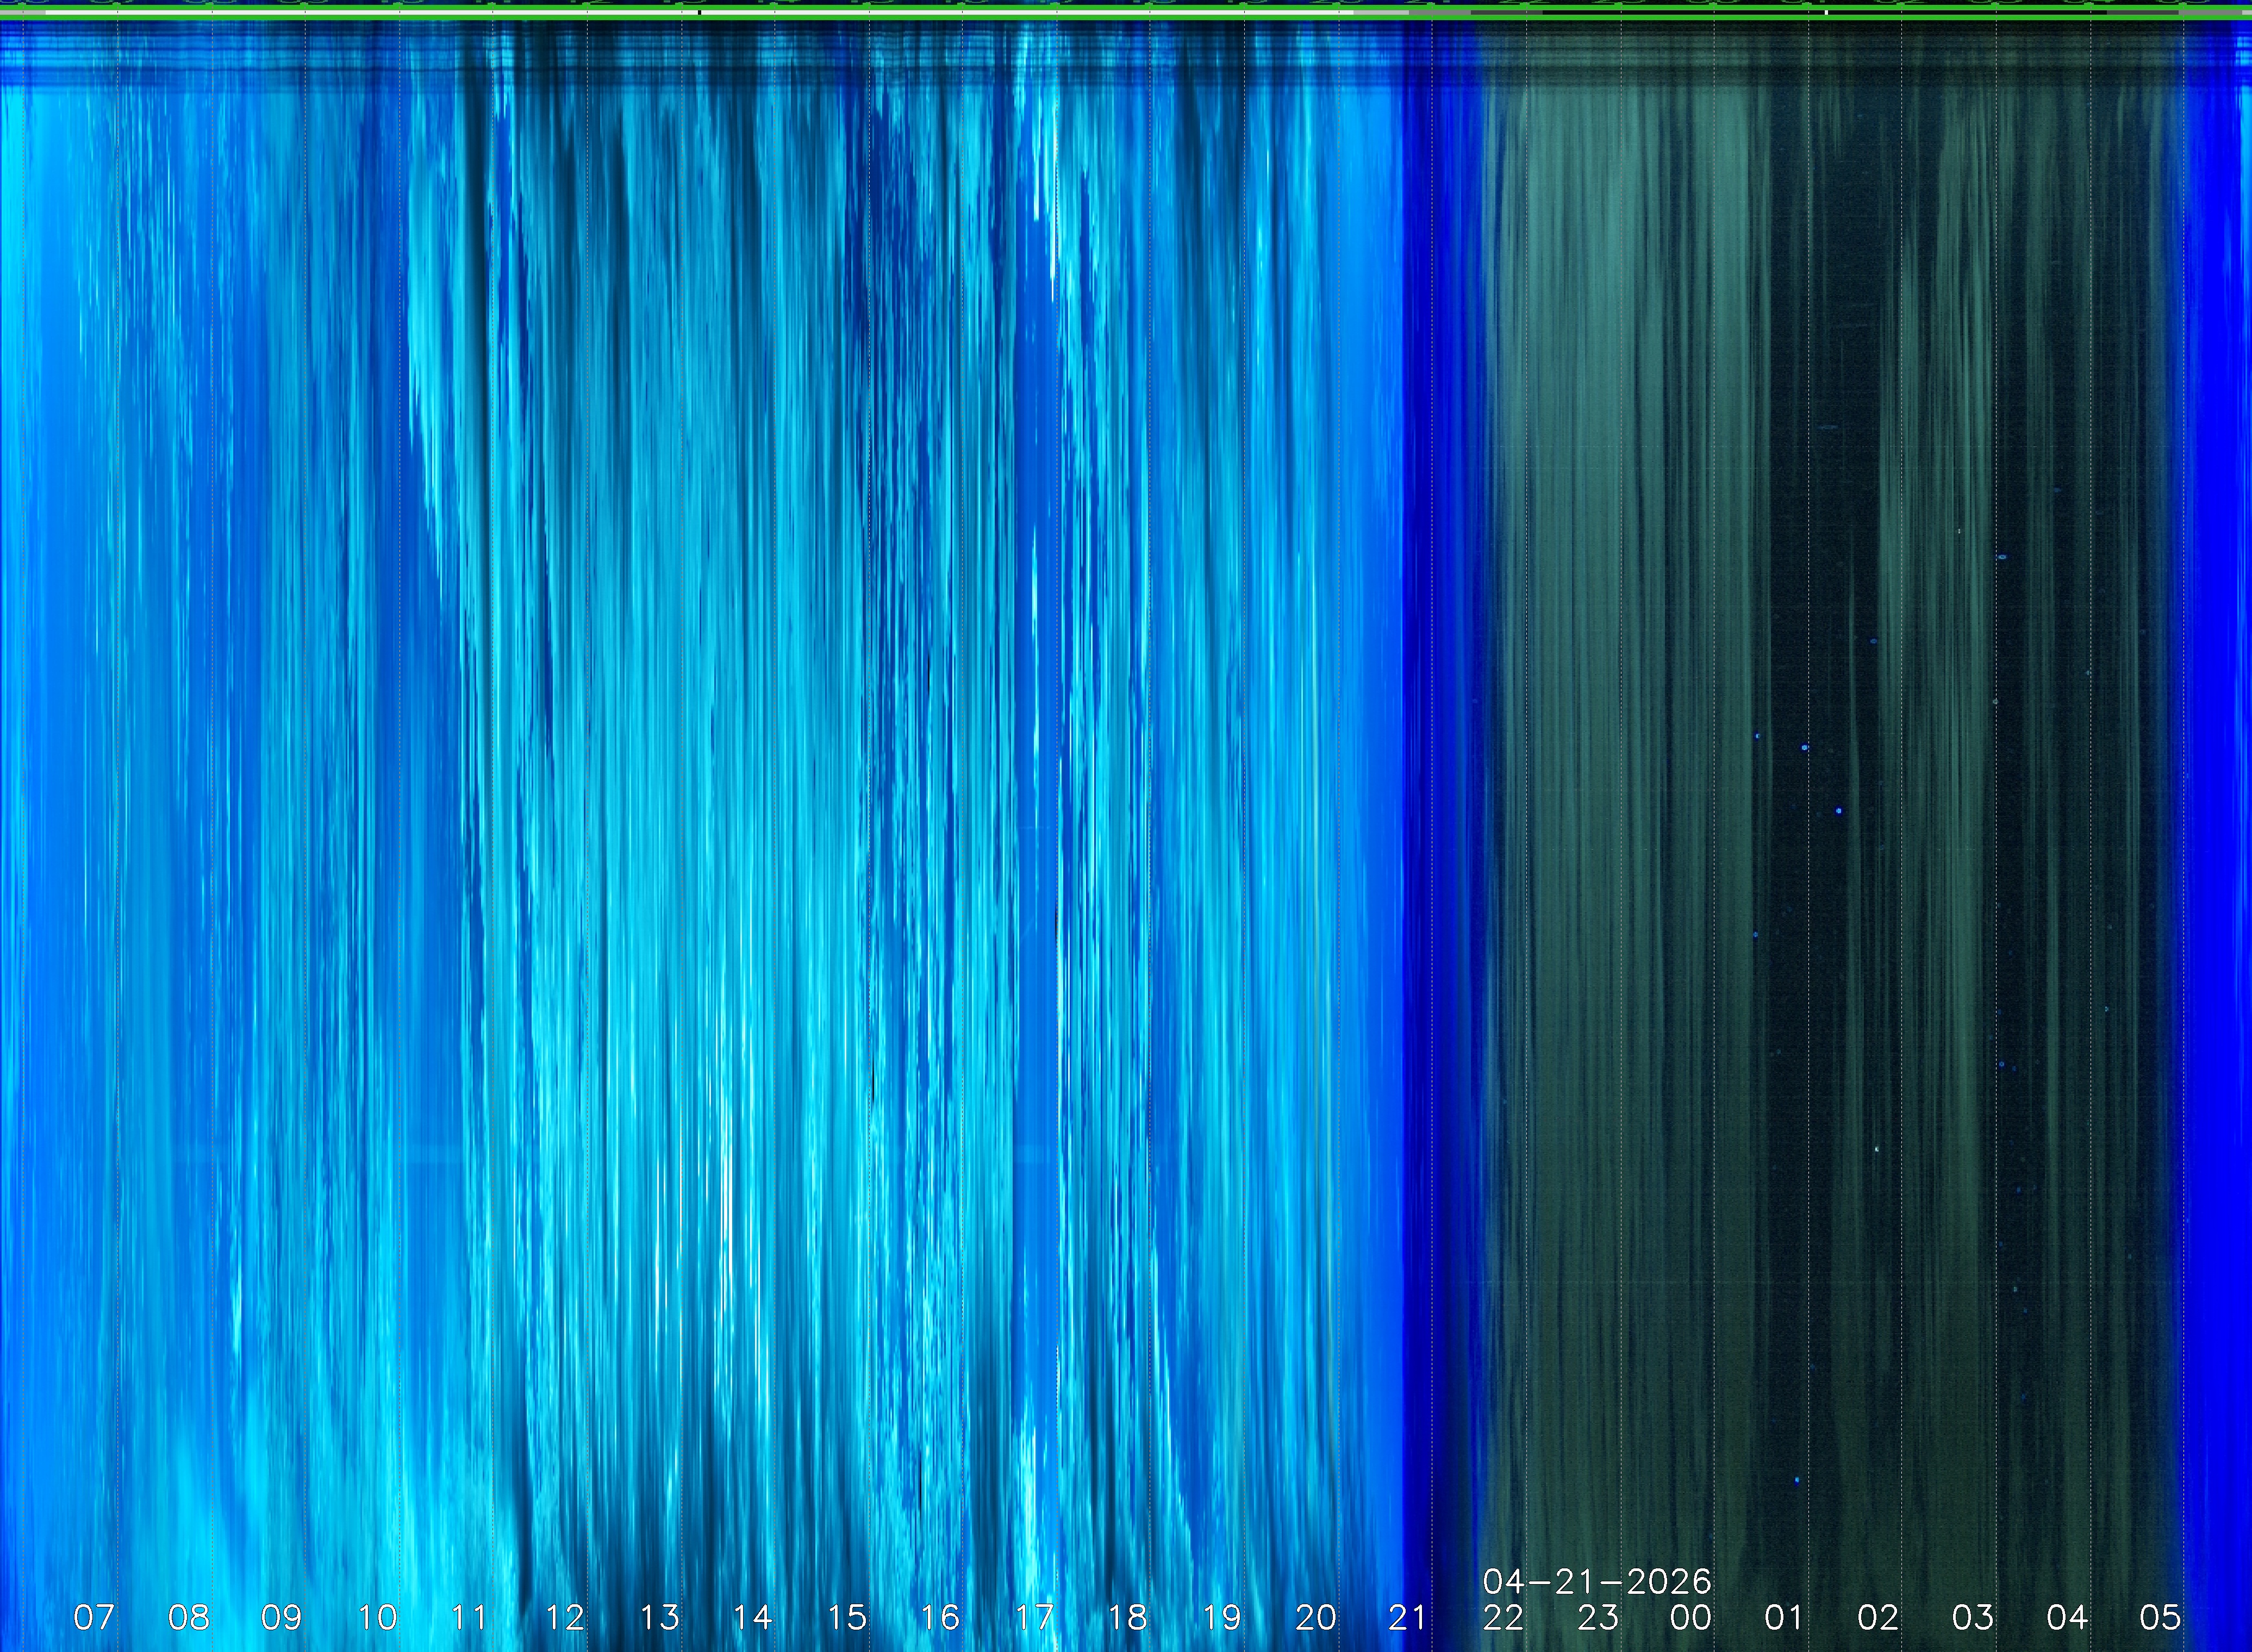The height and width of the screenshot is (1652, 2252).
Task: Click the 03 hour label
Action: (x=1972, y=1617)
